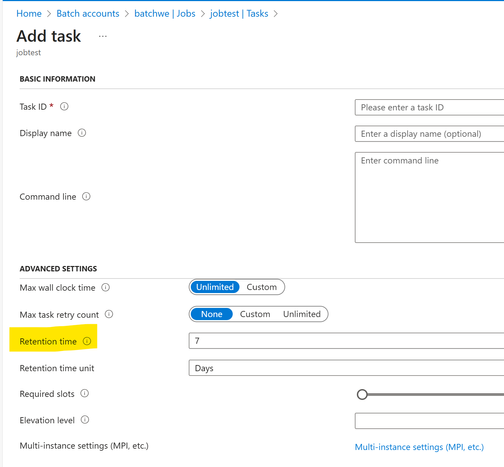This screenshot has width=504, height=467.
Task: Click the Required slots slider handle
Action: [362, 394]
